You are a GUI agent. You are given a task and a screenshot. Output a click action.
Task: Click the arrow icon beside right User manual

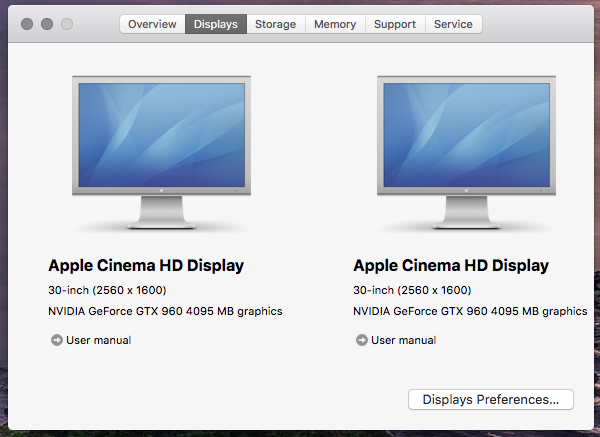(362, 340)
